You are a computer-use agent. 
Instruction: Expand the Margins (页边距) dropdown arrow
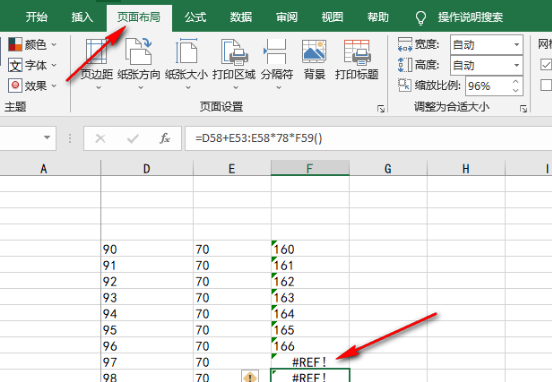99,87
